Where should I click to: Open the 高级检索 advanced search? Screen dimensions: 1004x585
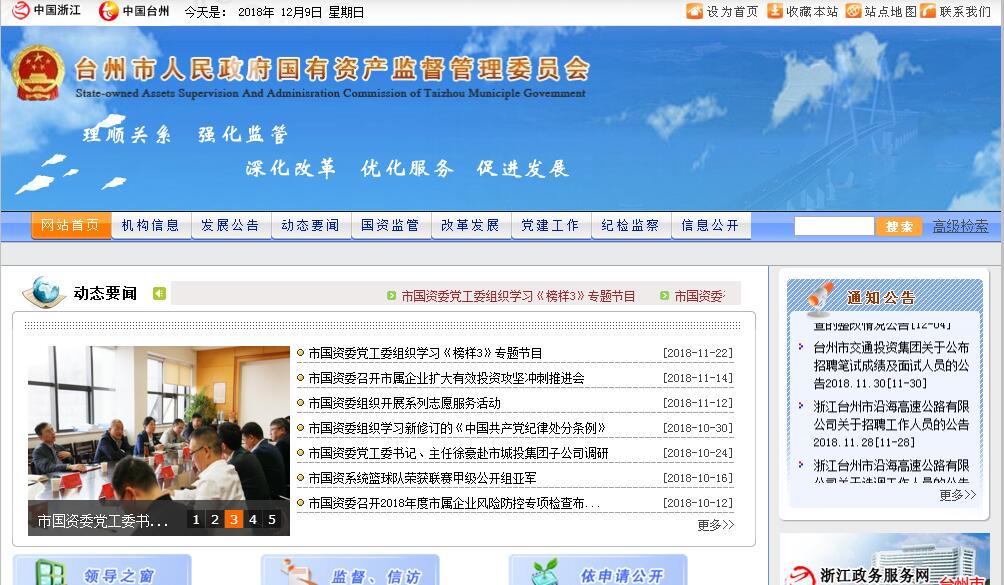pos(960,226)
